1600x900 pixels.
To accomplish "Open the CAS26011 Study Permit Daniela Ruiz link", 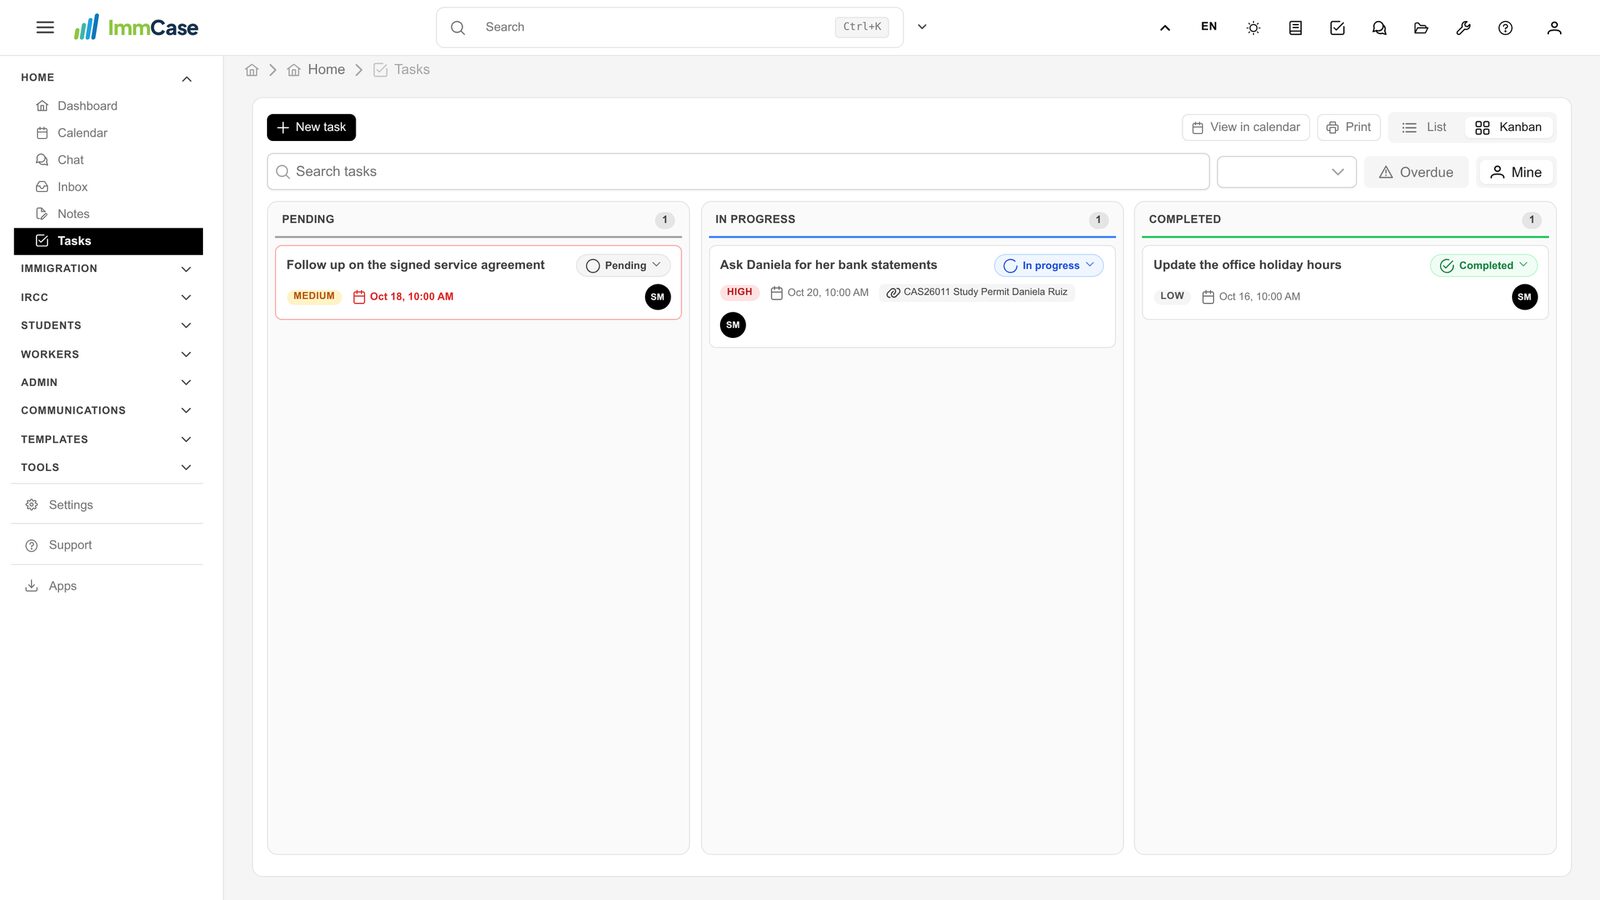I will (x=977, y=292).
